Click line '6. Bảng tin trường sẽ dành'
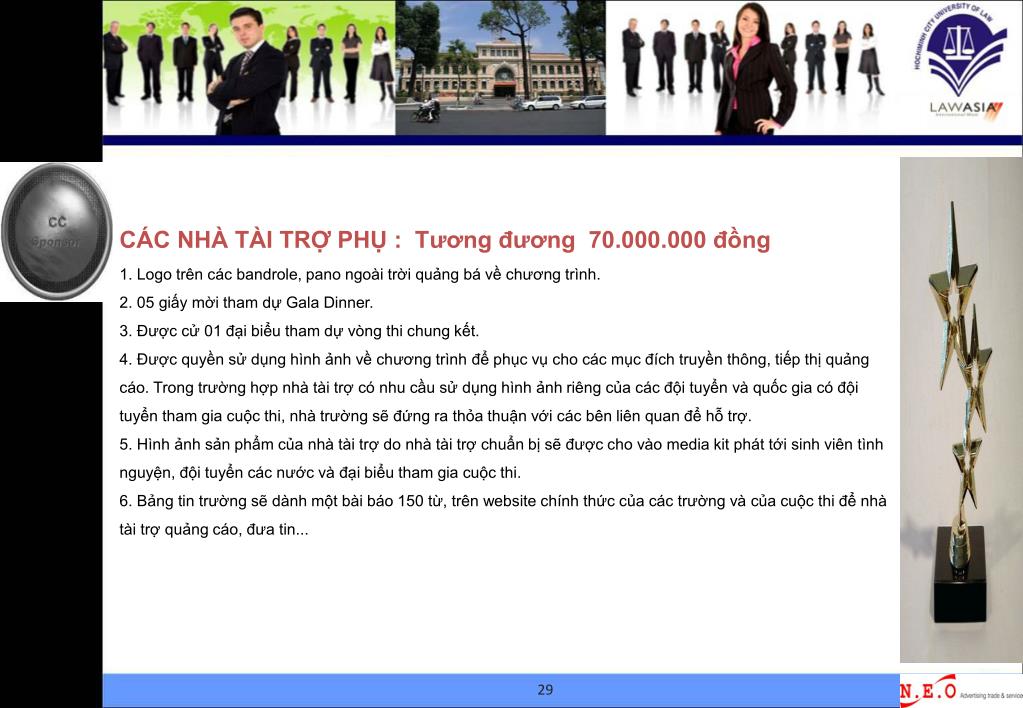The image size is (1023, 708). pyautogui.click(x=502, y=501)
